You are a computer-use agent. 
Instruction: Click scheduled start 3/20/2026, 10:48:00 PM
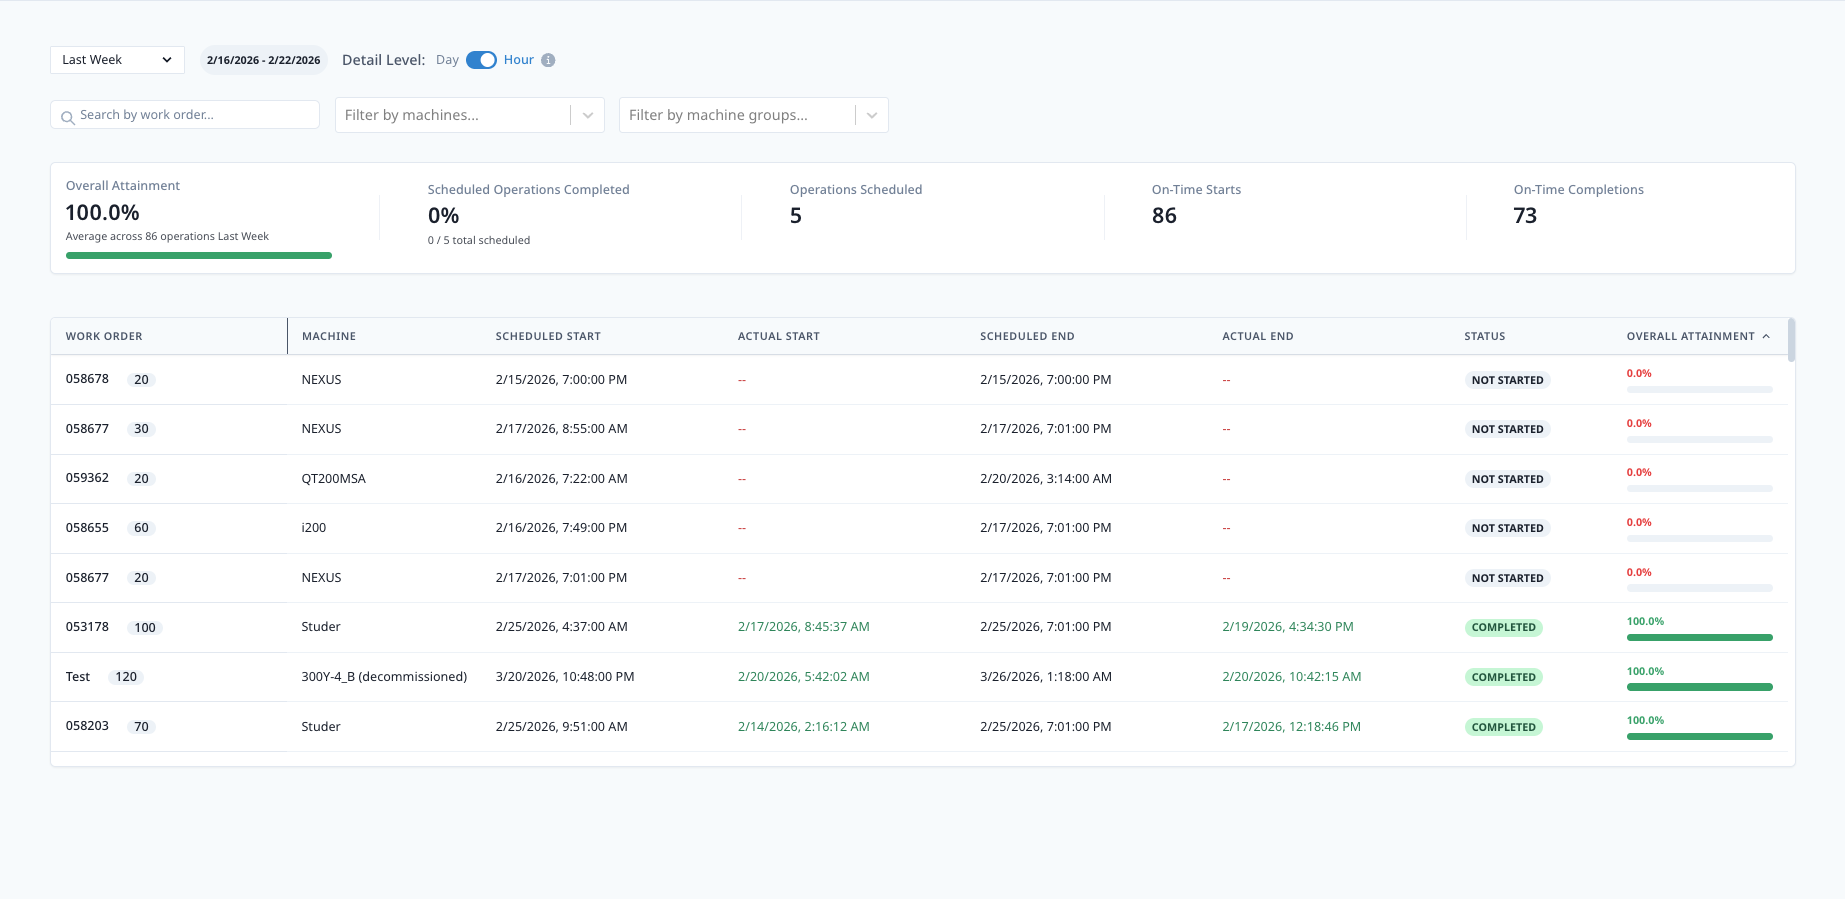coord(565,677)
